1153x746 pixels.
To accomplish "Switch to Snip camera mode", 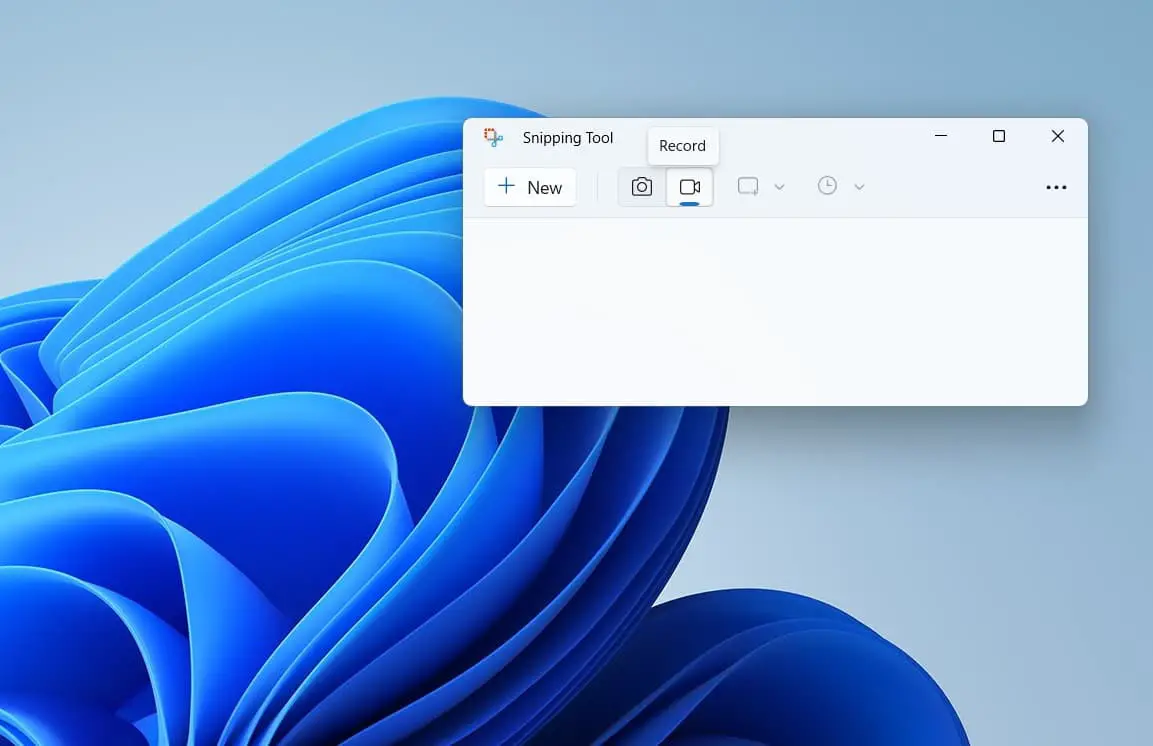I will 642,187.
